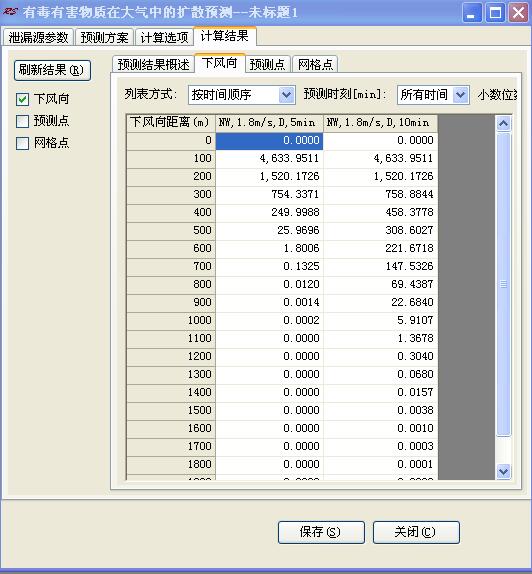Viewport: 532px width, 574px height.
Task: Click the cell with value 249.9988
Action: coord(269,213)
